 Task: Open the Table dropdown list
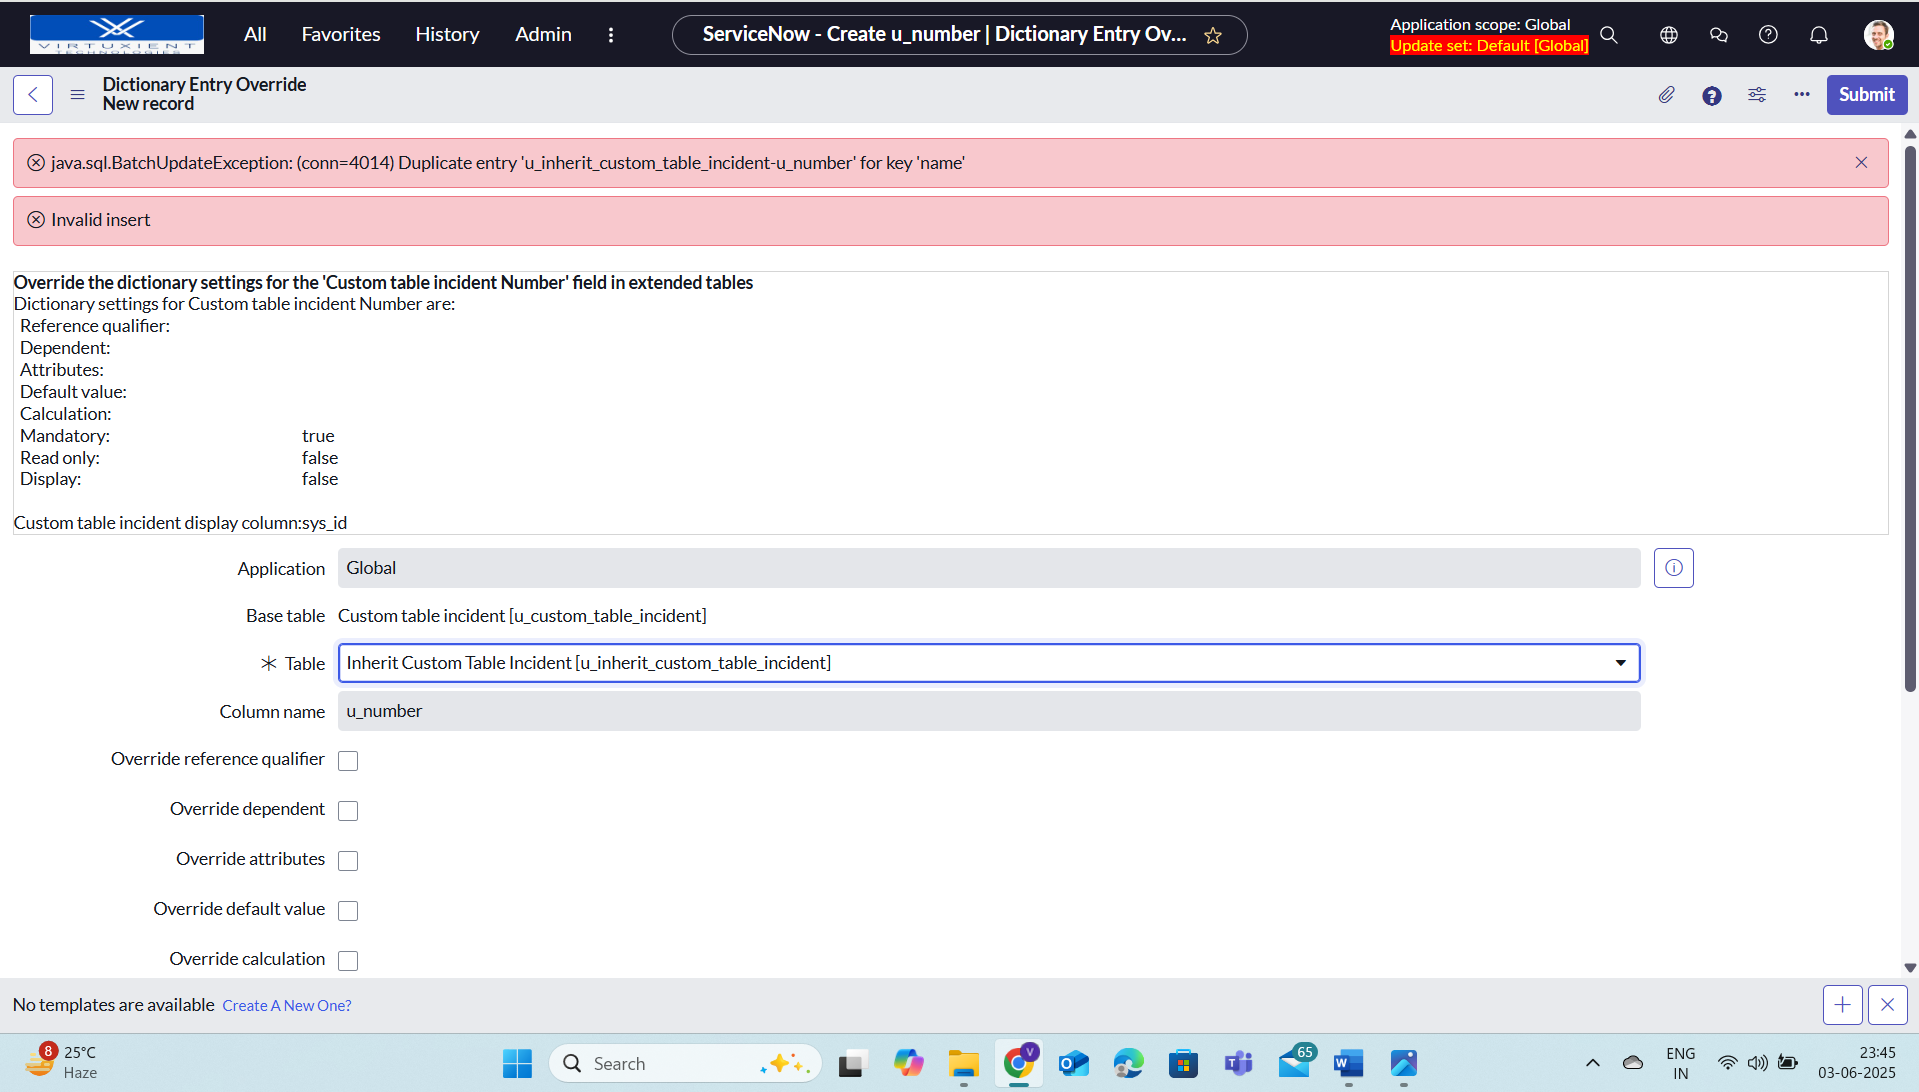pyautogui.click(x=989, y=663)
